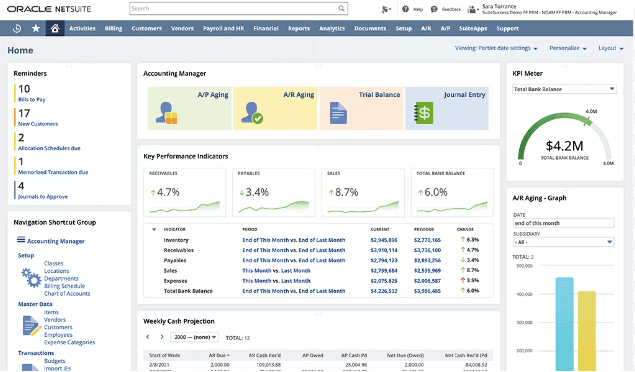The width and height of the screenshot is (635, 372).
Task: Open the Reports menu
Action: coord(299,28)
